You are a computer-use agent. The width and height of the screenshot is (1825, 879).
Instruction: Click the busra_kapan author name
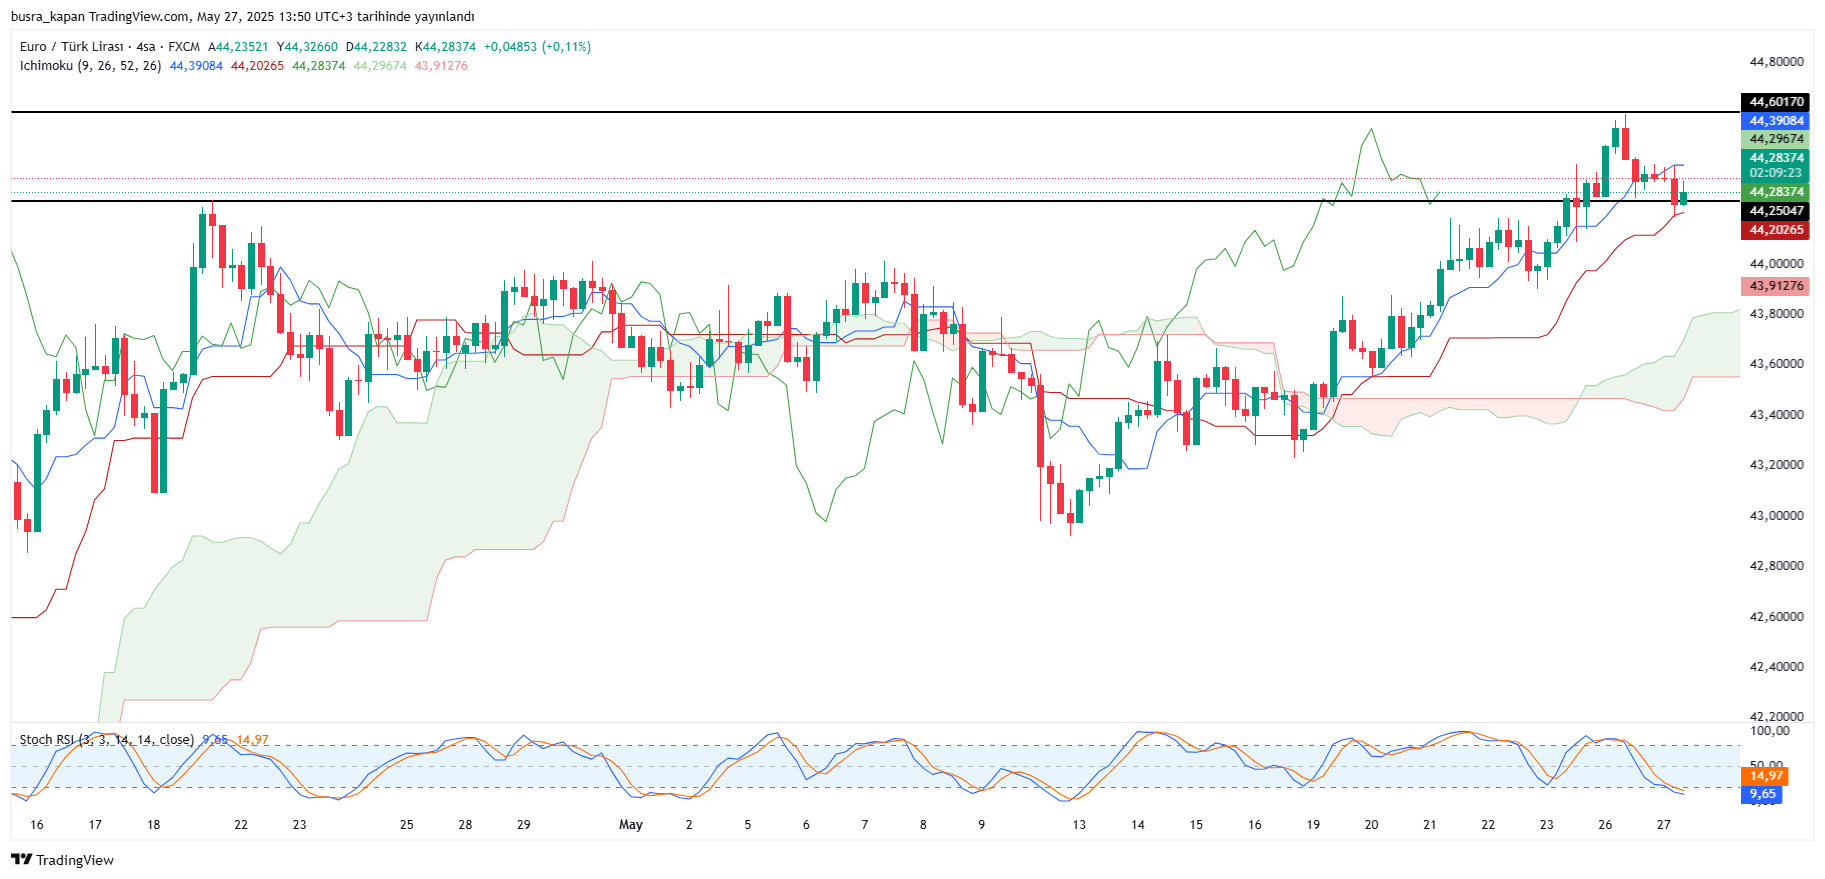coord(48,17)
